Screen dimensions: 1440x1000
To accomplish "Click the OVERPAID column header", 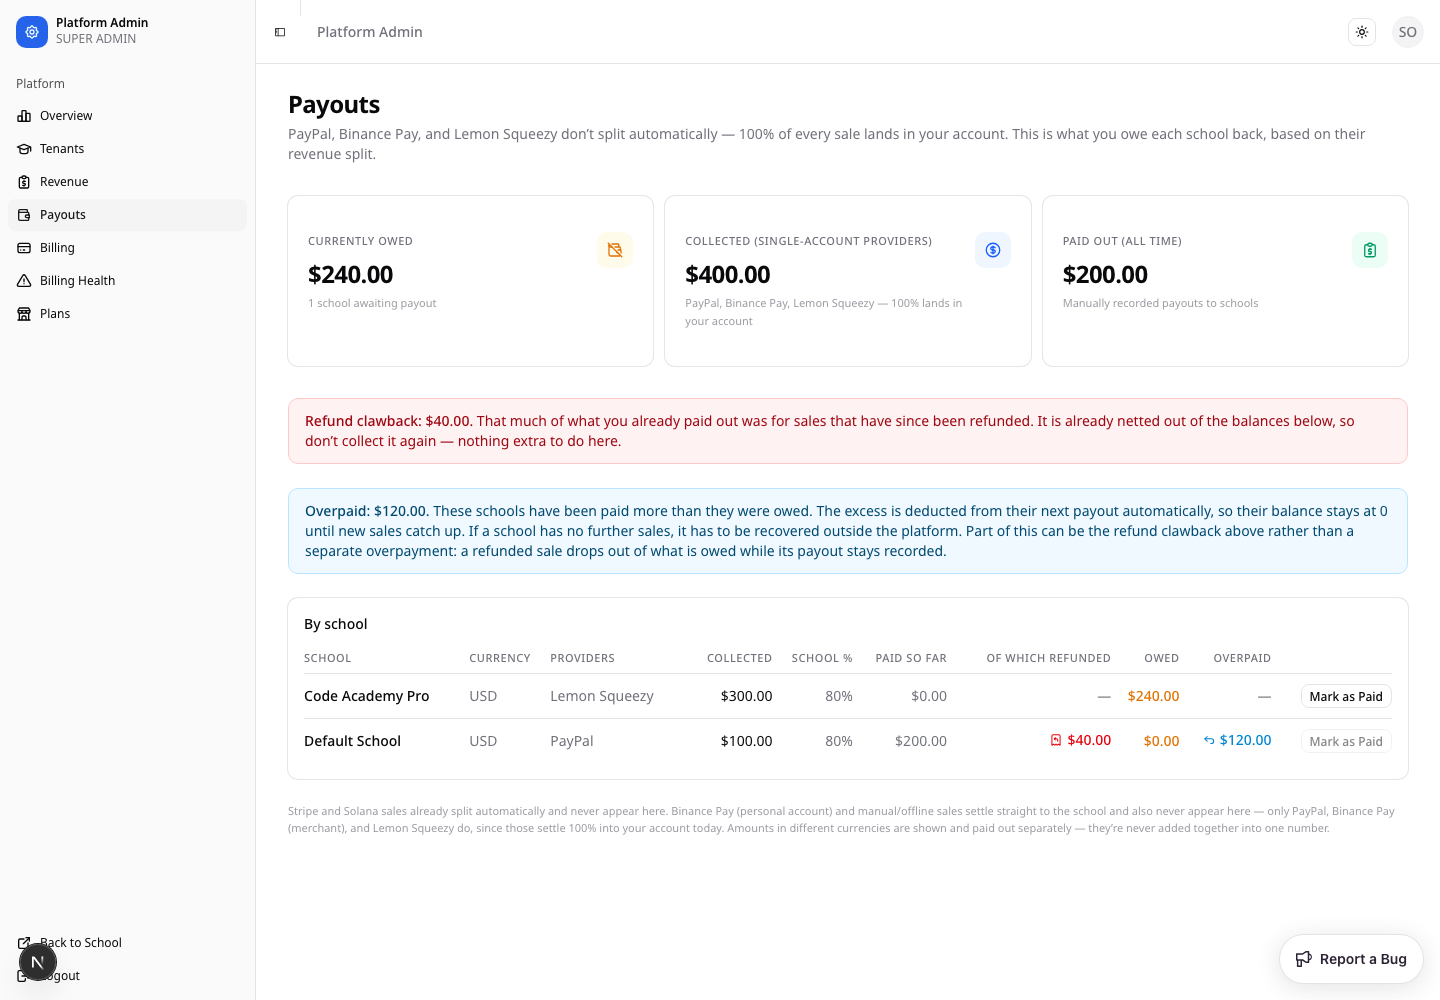I will tap(1242, 658).
